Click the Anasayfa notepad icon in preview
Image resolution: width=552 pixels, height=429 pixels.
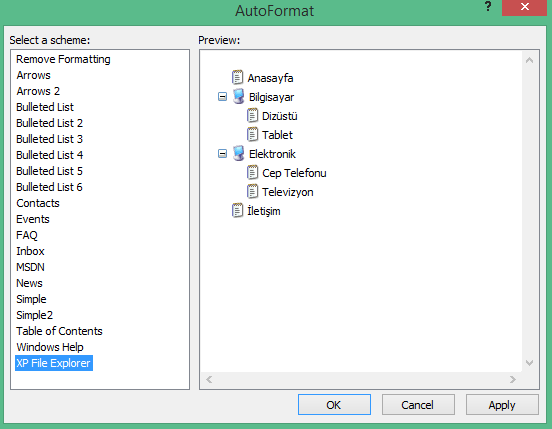[237, 77]
